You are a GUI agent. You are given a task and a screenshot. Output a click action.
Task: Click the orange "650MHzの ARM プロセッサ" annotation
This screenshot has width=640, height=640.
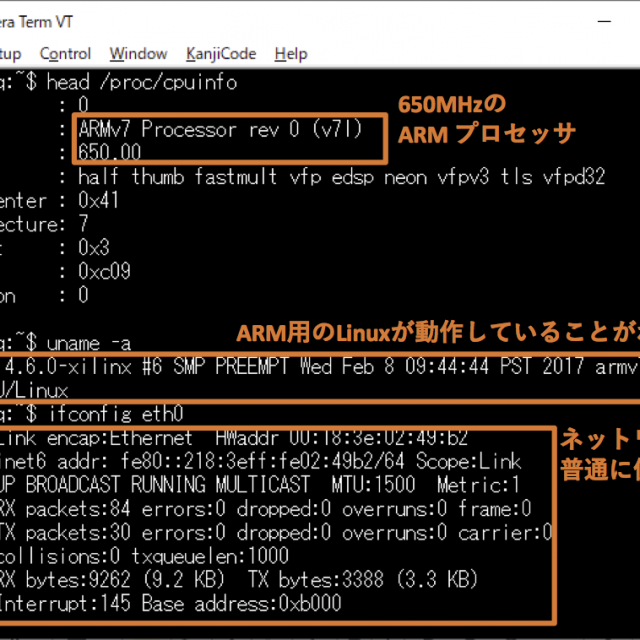pyautogui.click(x=487, y=119)
